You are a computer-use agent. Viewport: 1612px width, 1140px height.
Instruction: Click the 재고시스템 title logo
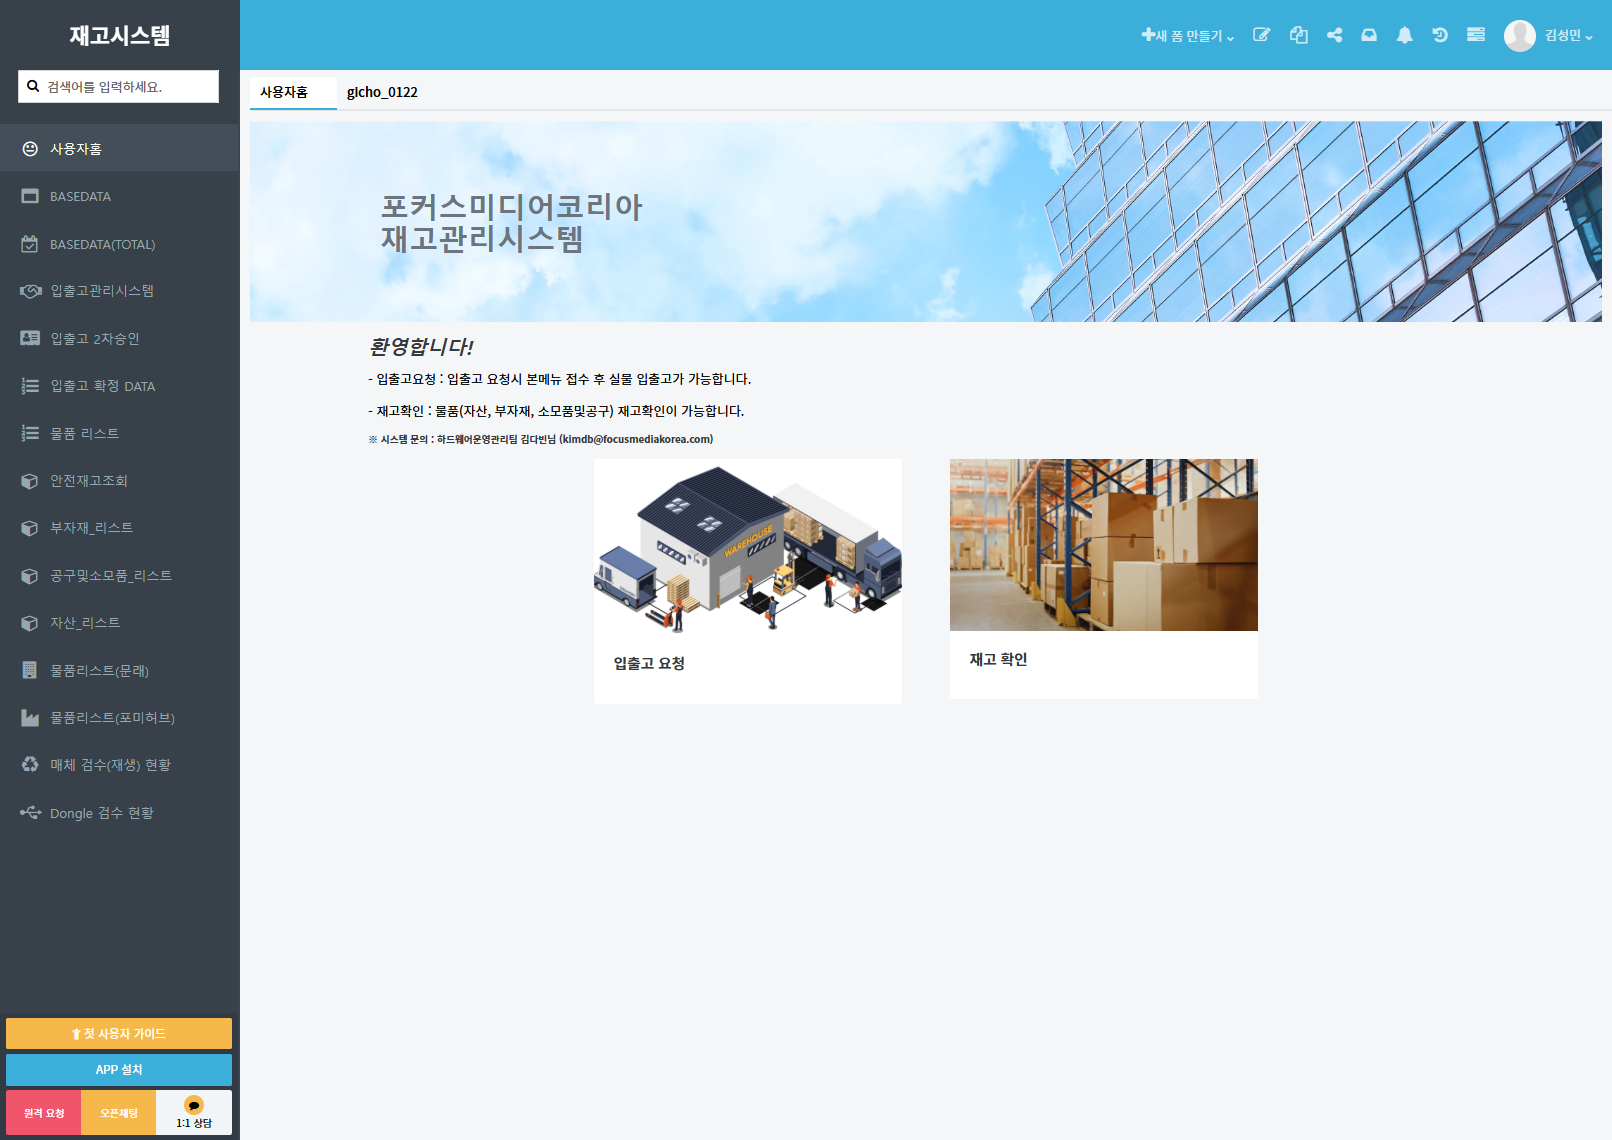(119, 35)
